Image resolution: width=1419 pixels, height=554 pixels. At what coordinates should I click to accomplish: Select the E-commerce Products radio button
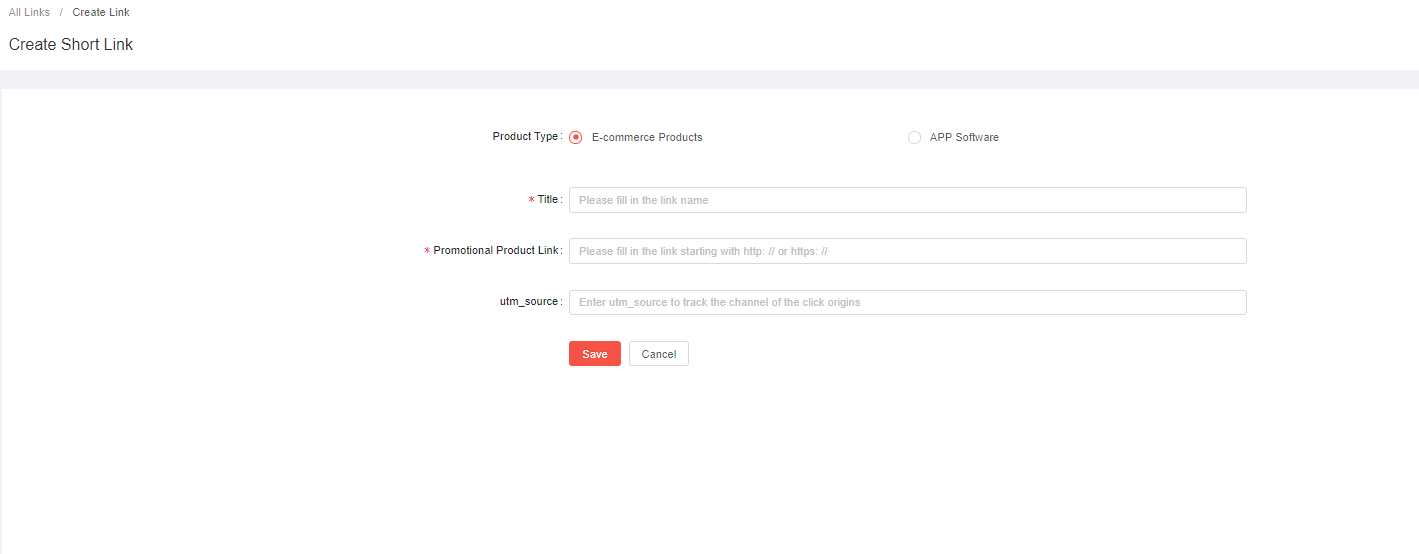coord(576,137)
